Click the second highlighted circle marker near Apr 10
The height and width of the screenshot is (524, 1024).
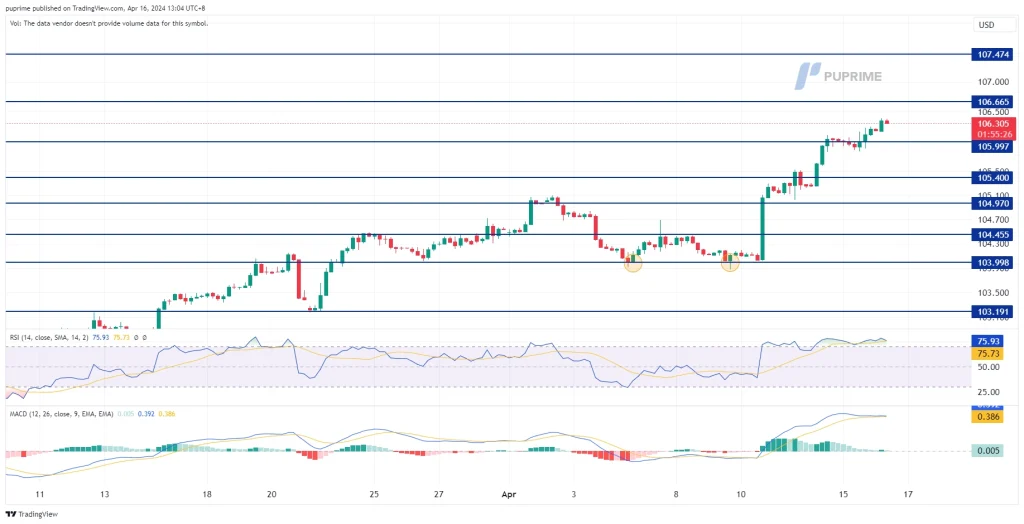(731, 263)
